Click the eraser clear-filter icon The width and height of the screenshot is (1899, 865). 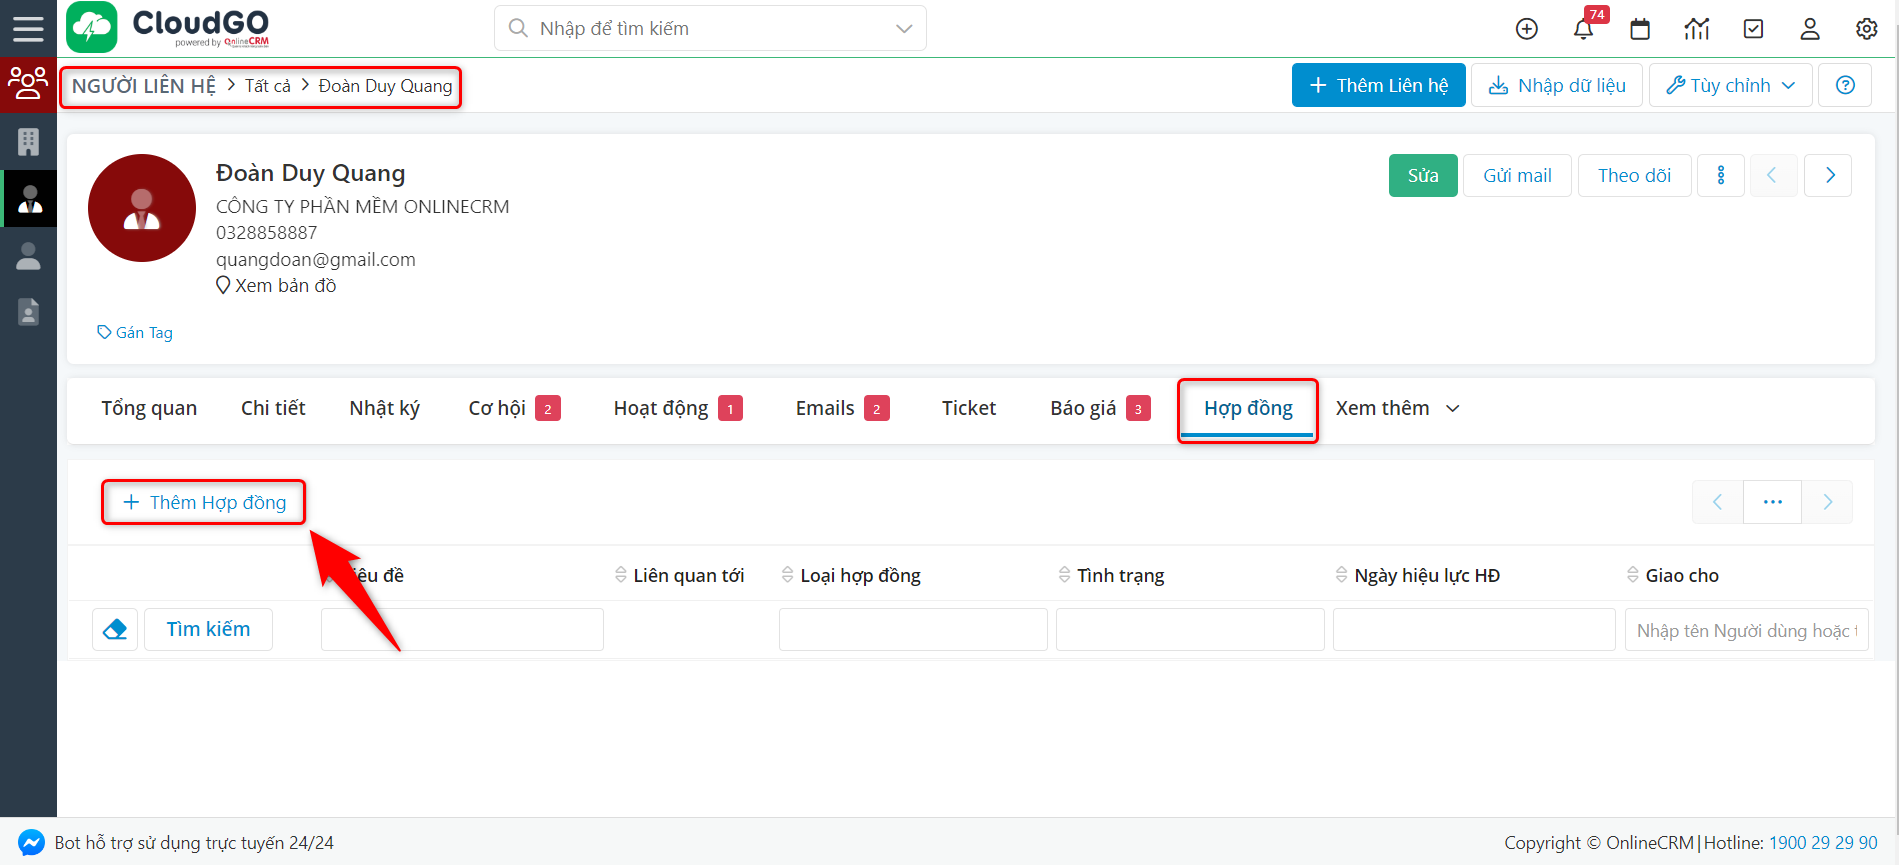pyautogui.click(x=115, y=630)
